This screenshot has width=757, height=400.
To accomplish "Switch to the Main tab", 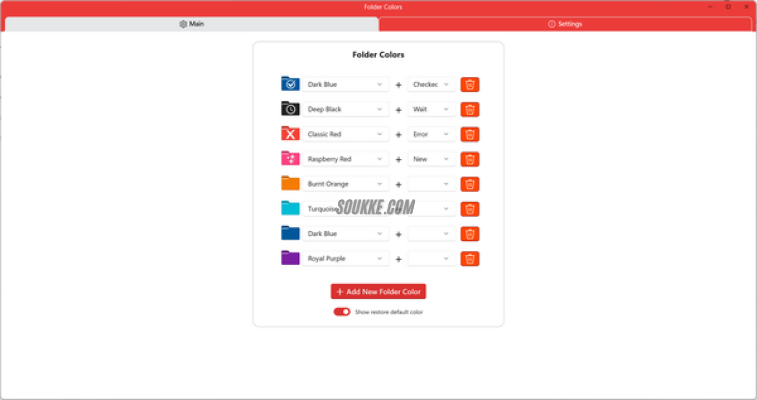I will (191, 24).
